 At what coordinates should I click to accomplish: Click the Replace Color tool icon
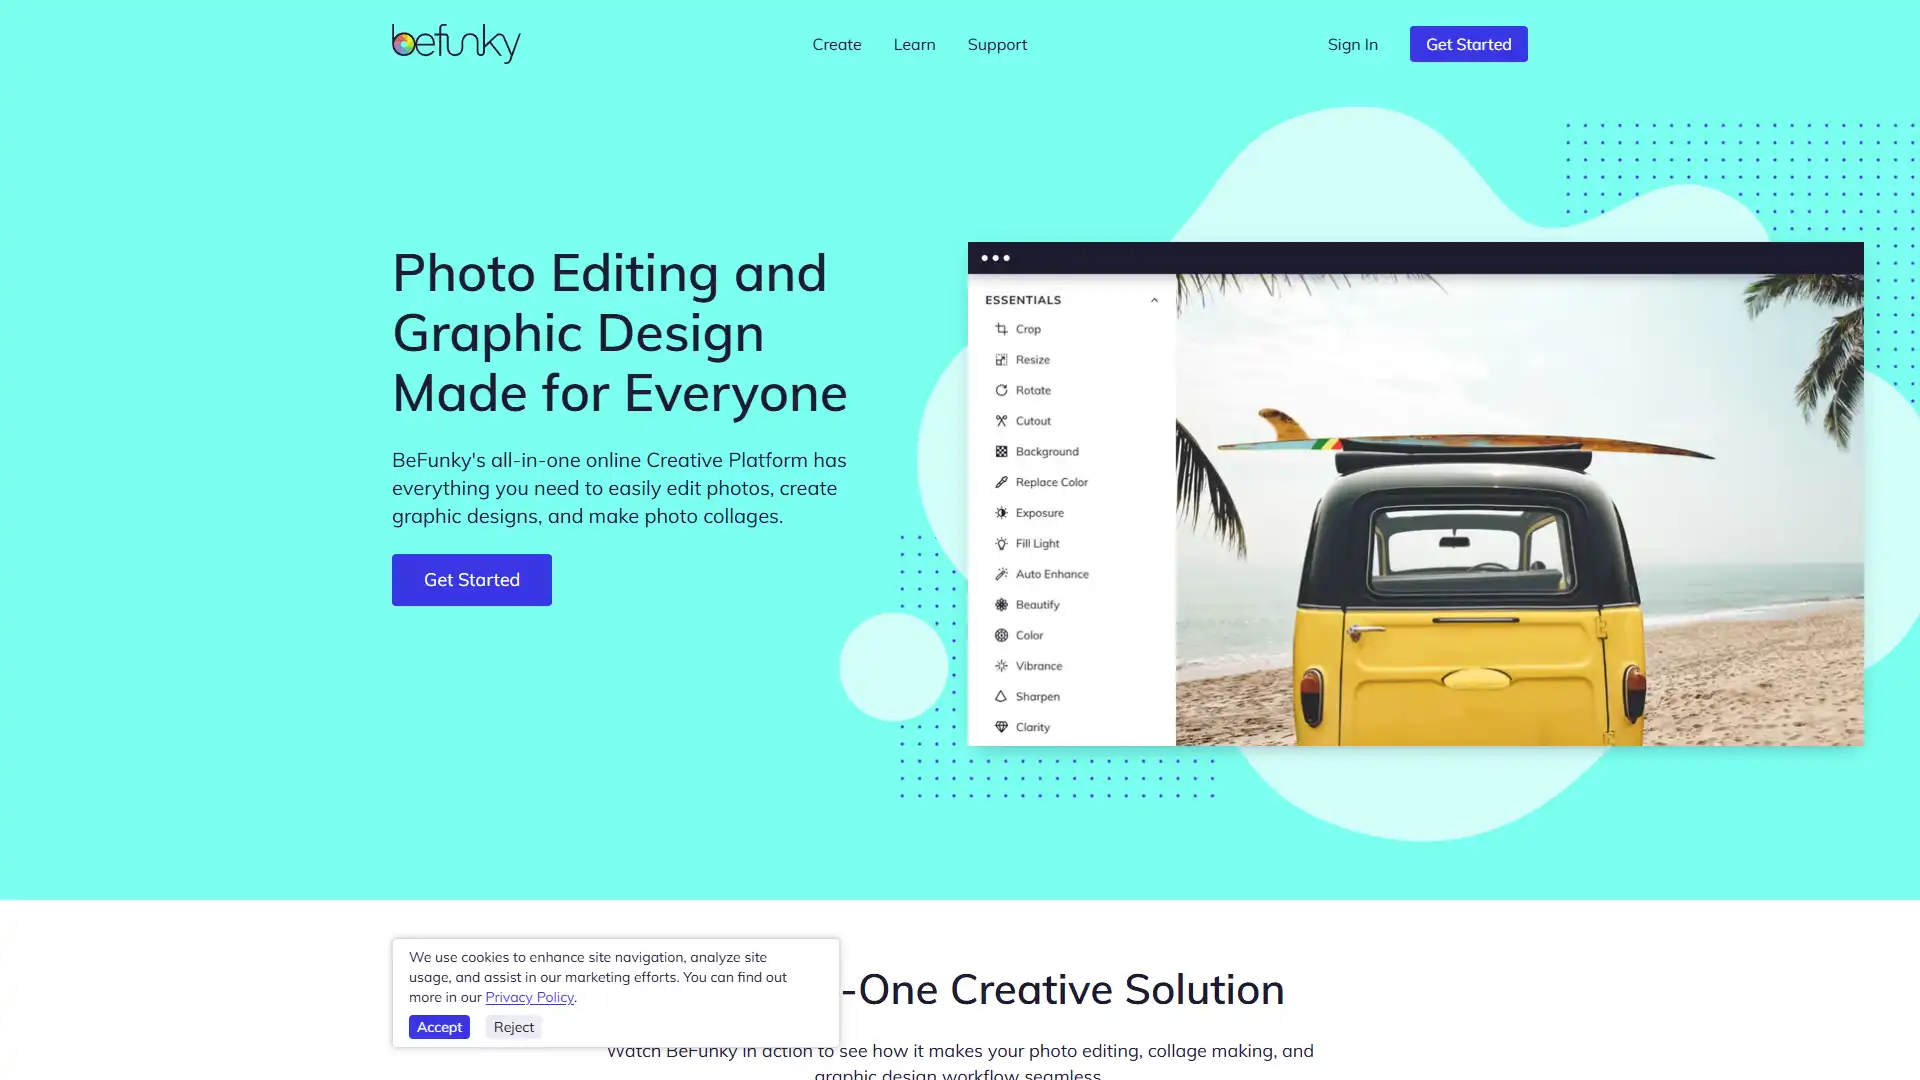click(x=1001, y=481)
